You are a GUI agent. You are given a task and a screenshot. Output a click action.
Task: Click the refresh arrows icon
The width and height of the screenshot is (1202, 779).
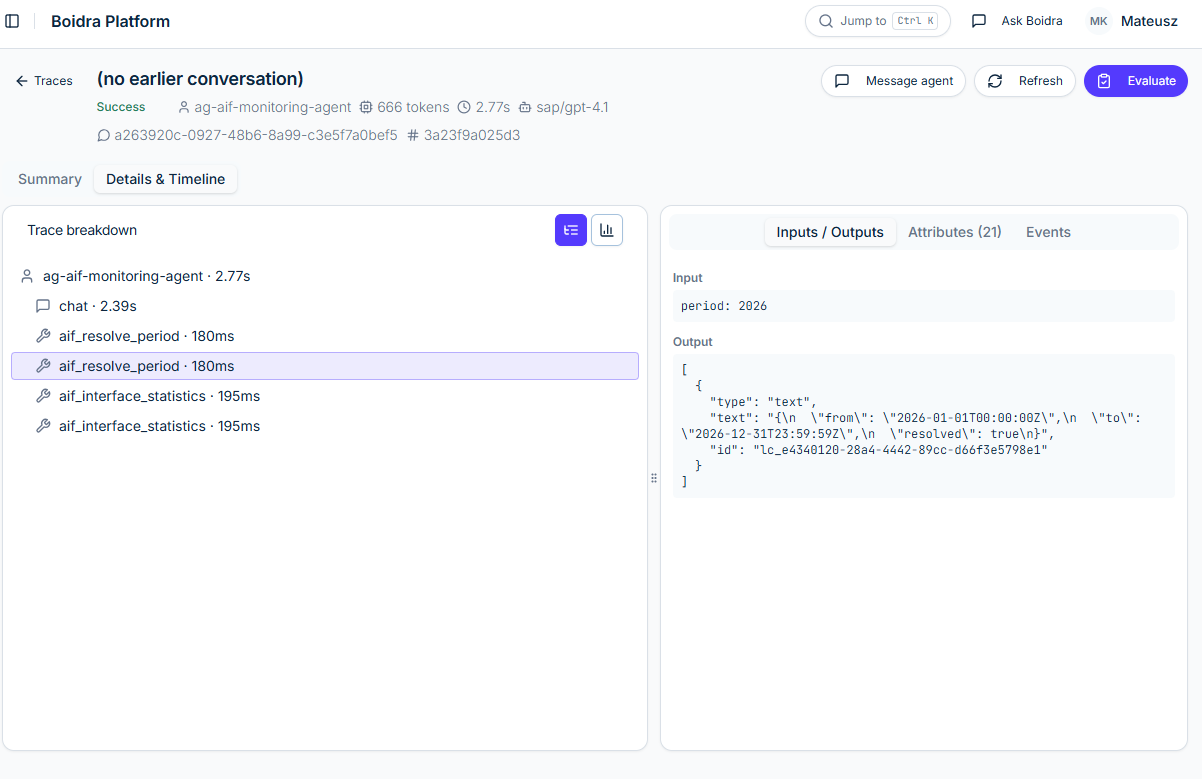pos(995,81)
